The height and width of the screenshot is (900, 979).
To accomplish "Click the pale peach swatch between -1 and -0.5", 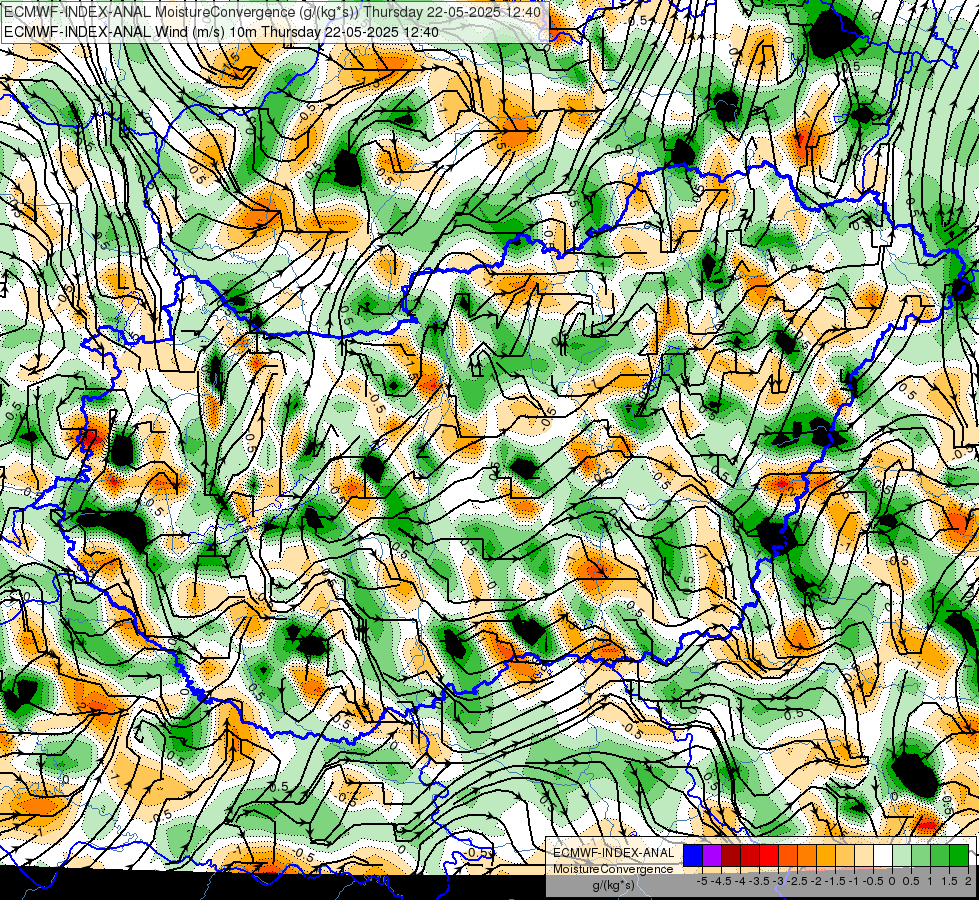I will tap(864, 855).
